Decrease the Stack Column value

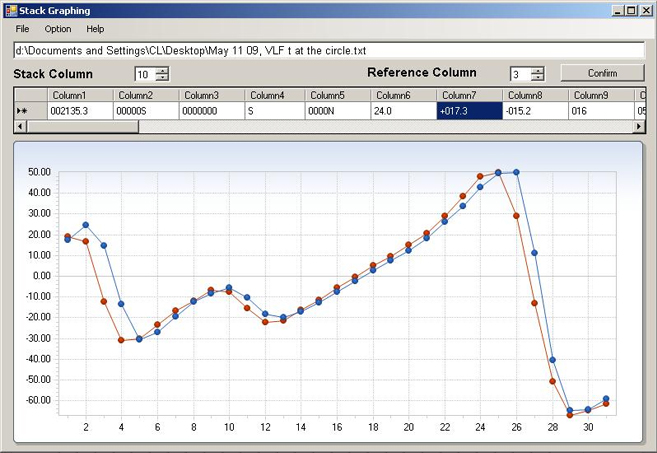point(162,78)
